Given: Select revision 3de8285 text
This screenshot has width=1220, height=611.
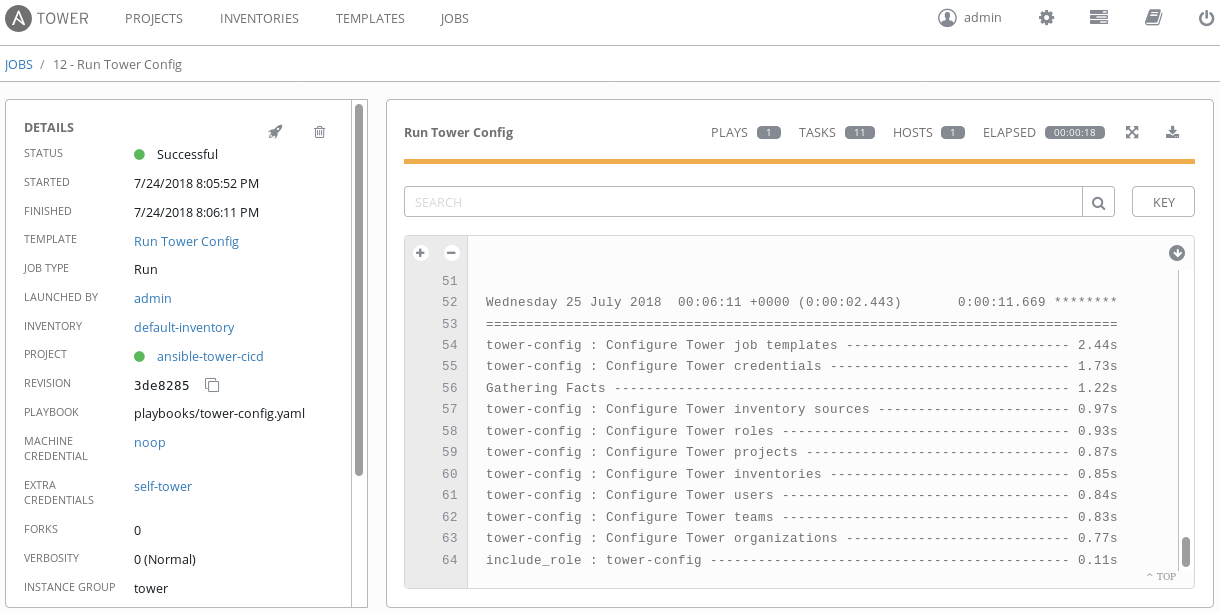Looking at the screenshot, I should (x=161, y=385).
